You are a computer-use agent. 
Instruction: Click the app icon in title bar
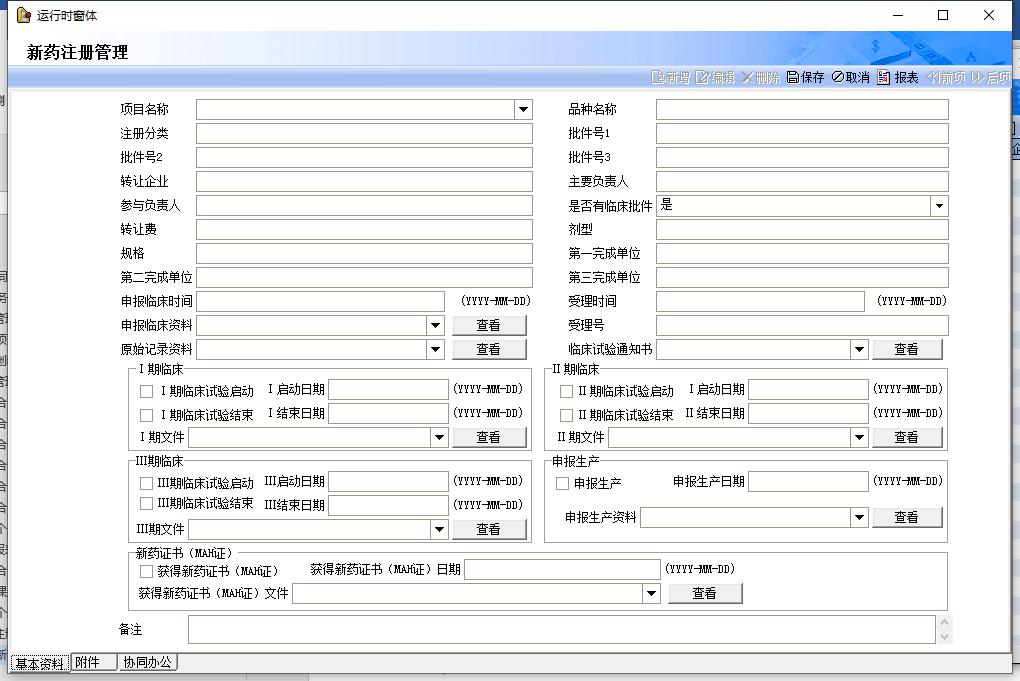click(23, 15)
